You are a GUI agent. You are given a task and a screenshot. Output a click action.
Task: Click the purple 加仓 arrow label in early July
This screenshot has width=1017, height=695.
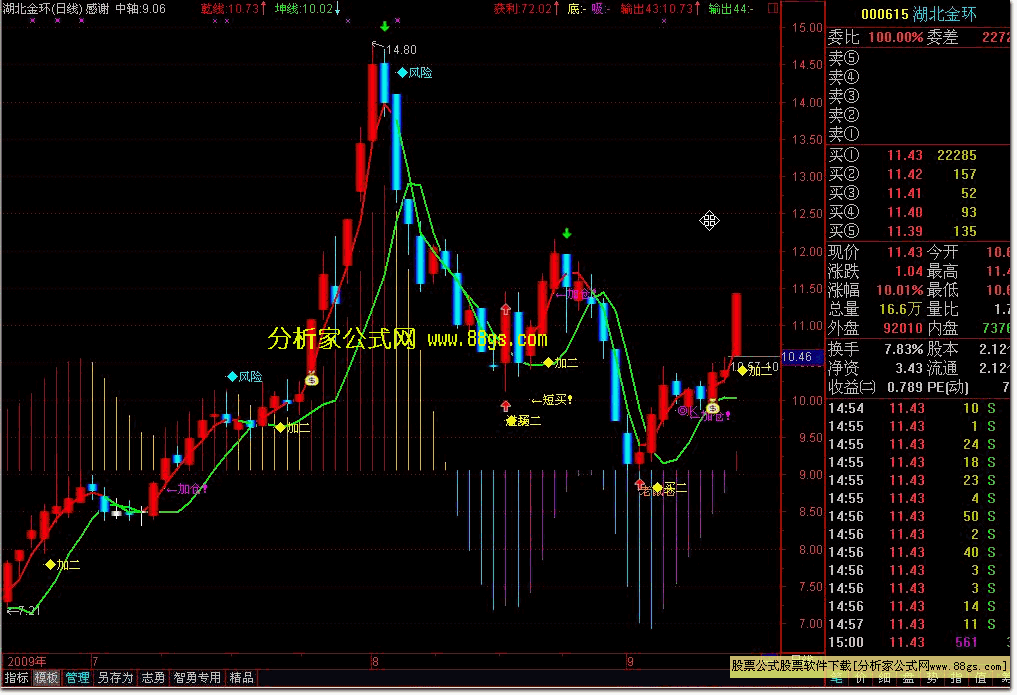[x=187, y=489]
